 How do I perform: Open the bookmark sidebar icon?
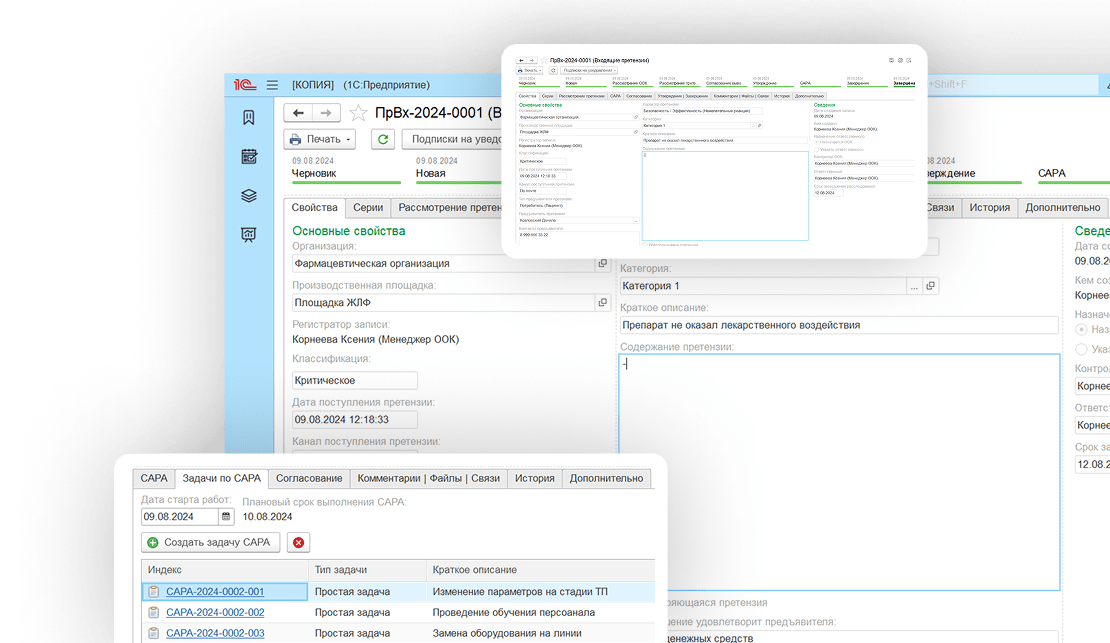248,118
